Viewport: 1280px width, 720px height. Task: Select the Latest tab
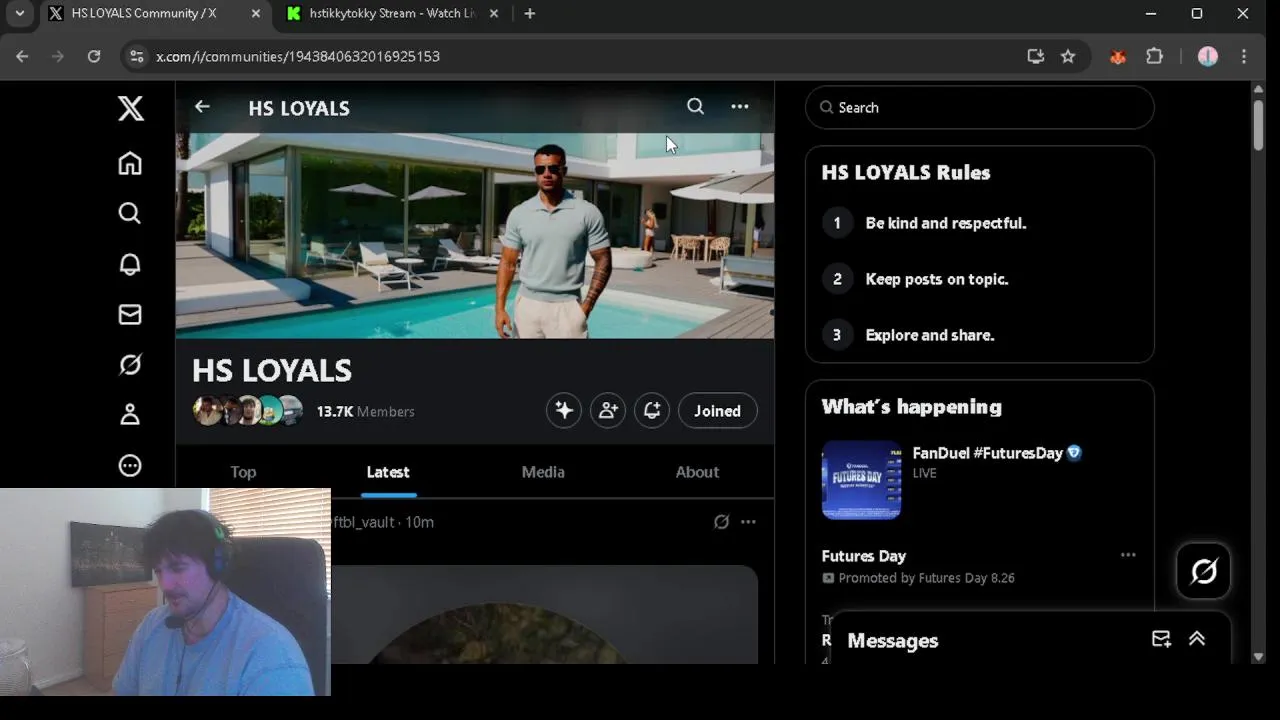(x=388, y=472)
